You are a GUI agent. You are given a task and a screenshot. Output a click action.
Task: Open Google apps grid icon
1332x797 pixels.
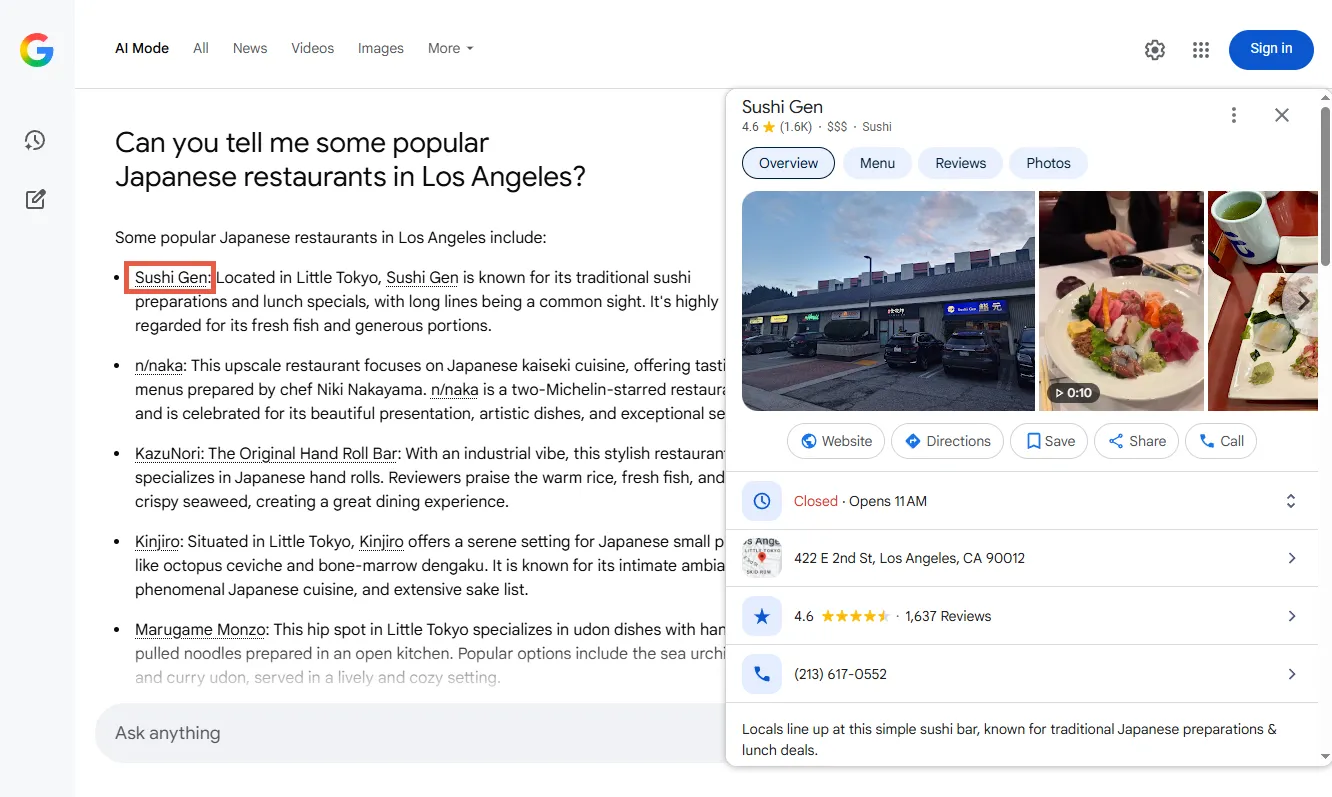pos(1201,49)
